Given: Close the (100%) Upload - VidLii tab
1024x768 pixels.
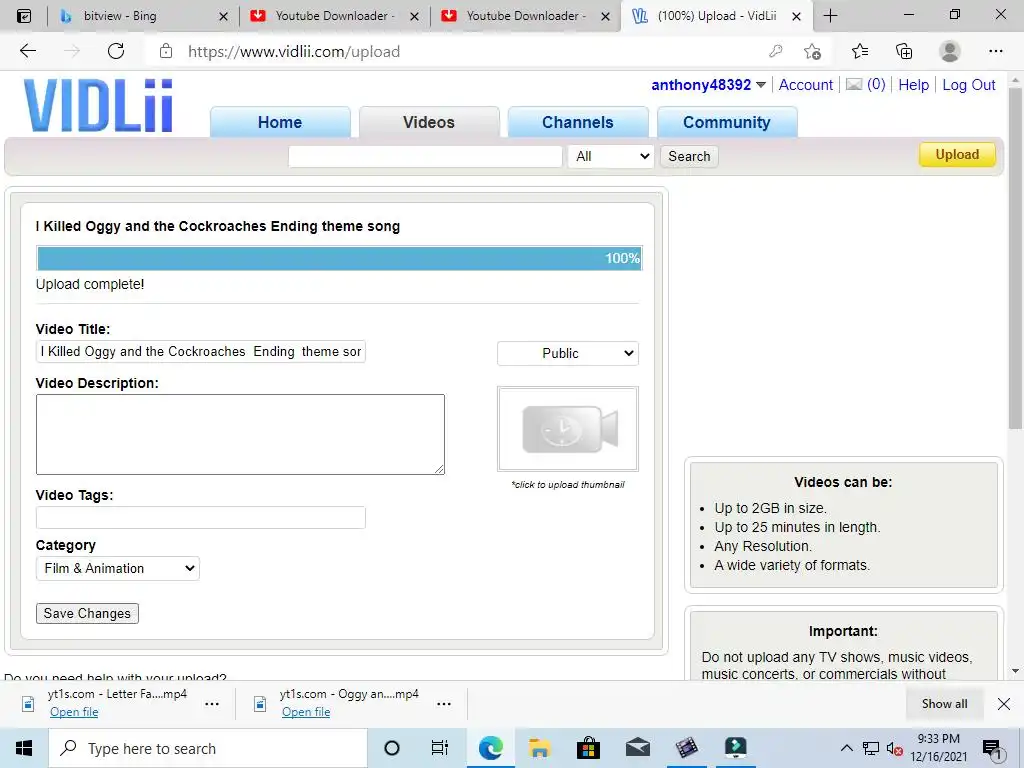Looking at the screenshot, I should pyautogui.click(x=796, y=16).
